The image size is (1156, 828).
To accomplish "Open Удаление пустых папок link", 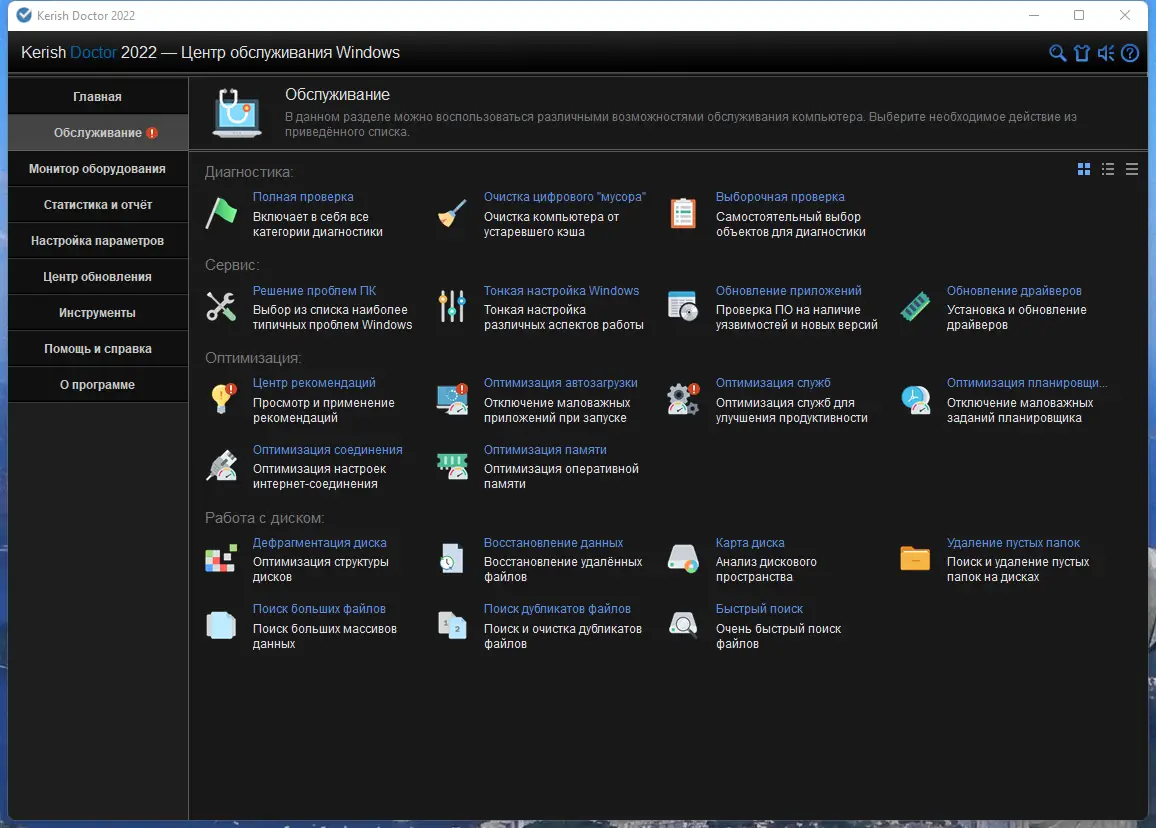I will click(x=1013, y=543).
